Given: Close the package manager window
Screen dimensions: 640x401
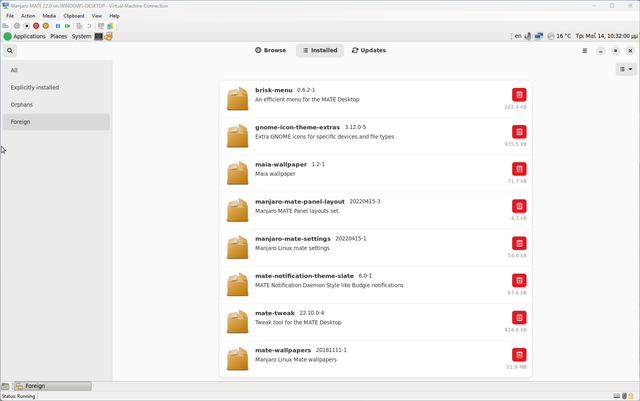Looking at the screenshot, I should (630, 51).
